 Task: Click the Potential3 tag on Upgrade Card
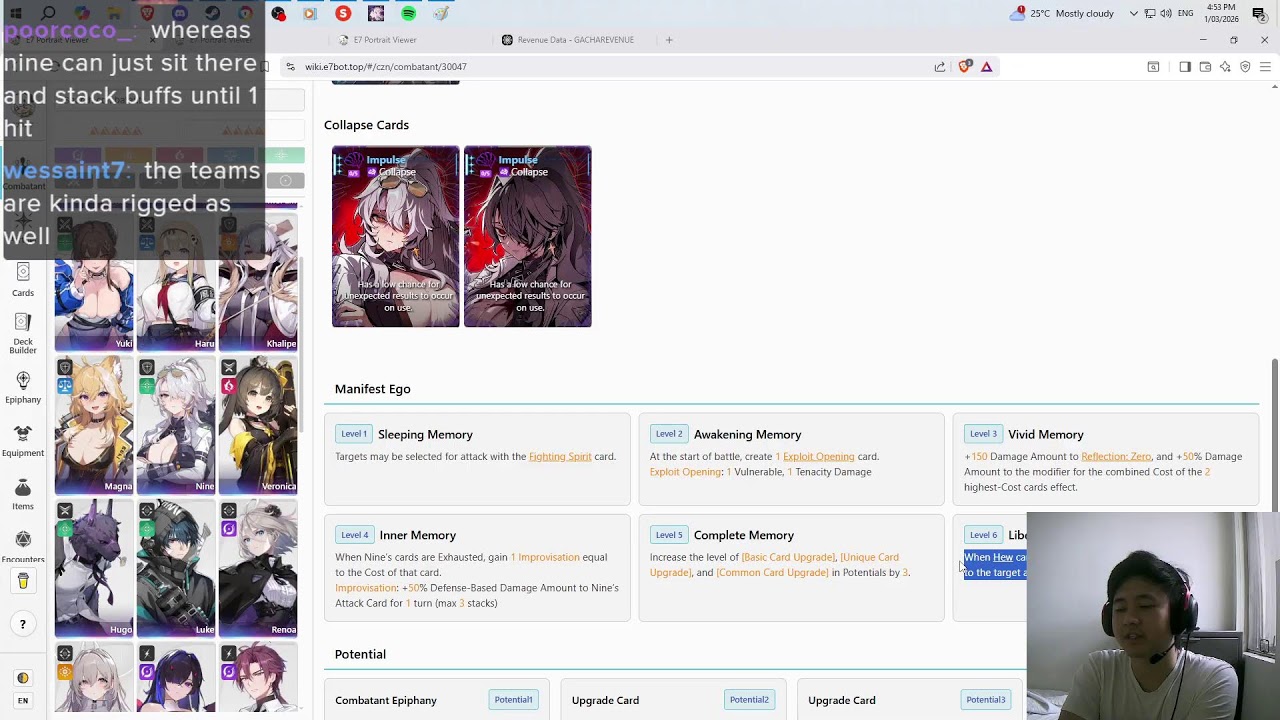(x=985, y=700)
